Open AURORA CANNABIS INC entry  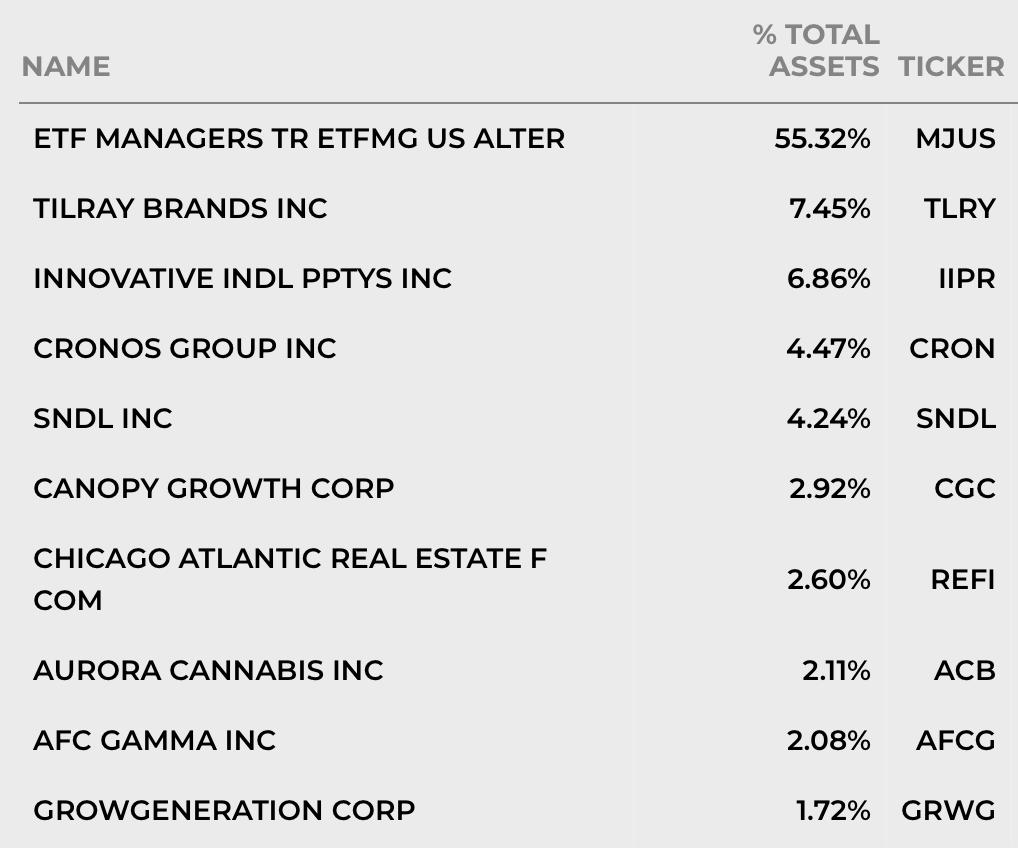tap(208, 671)
